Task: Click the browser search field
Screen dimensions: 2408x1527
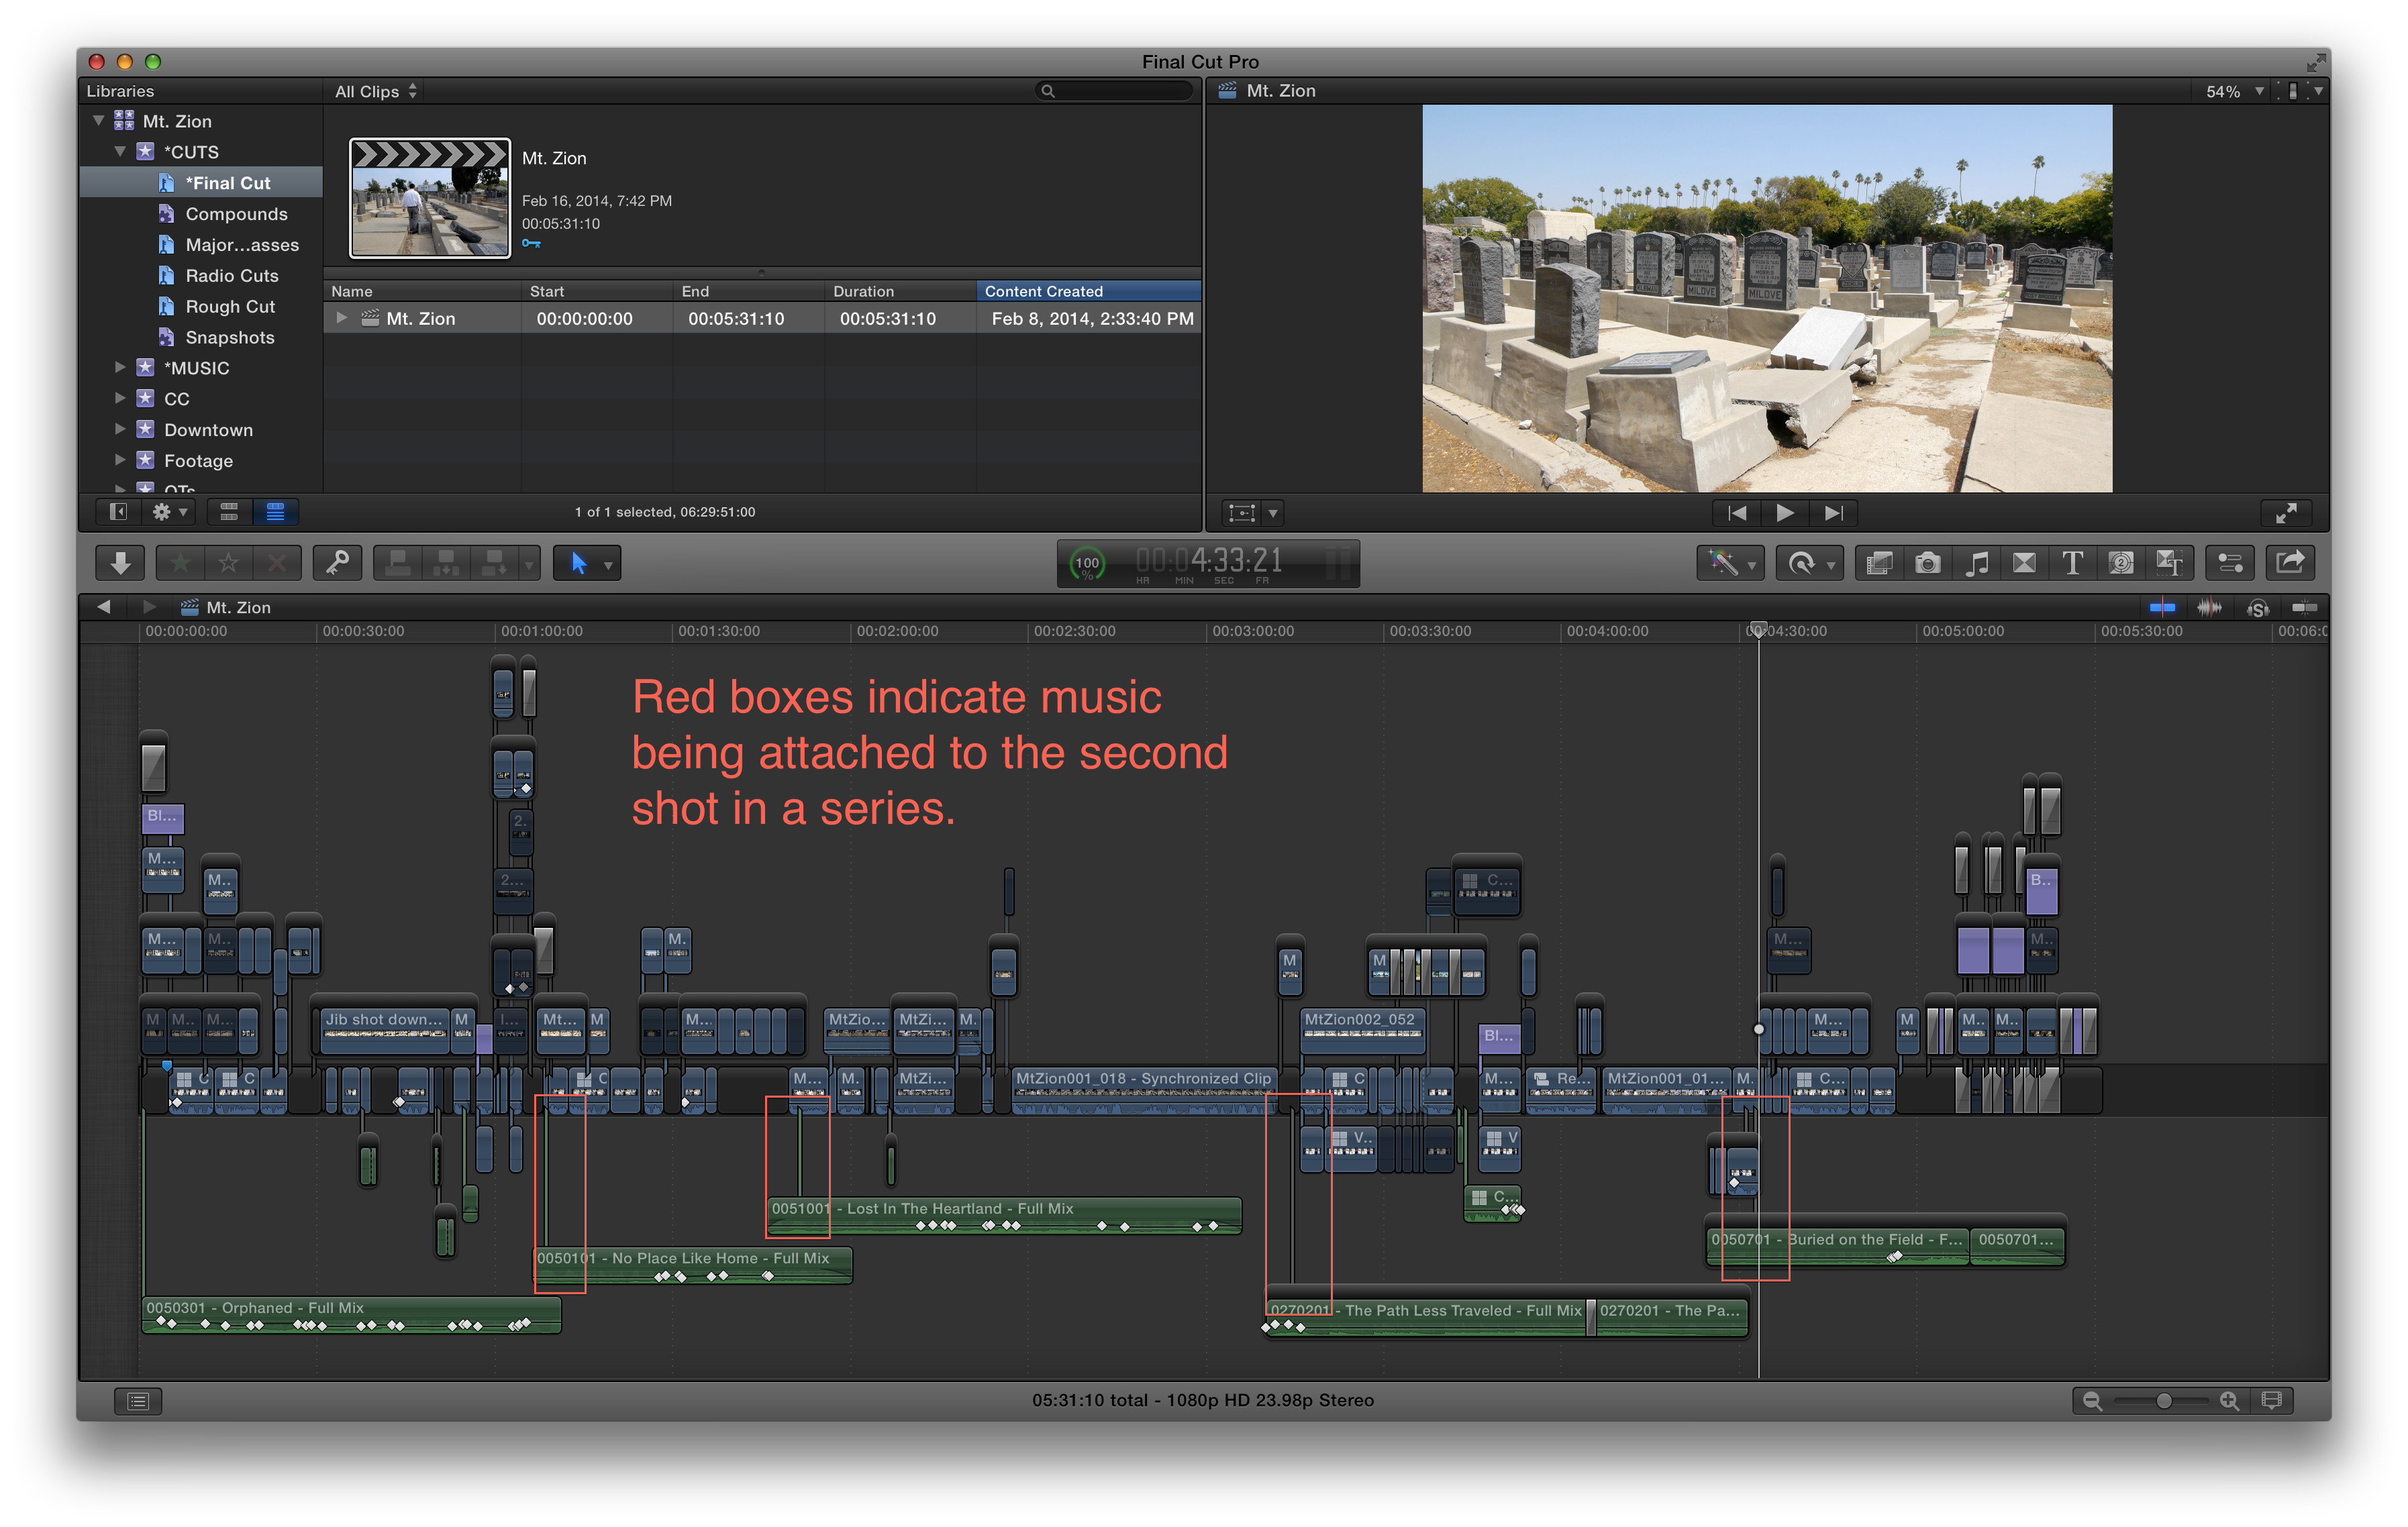Action: 1115,91
